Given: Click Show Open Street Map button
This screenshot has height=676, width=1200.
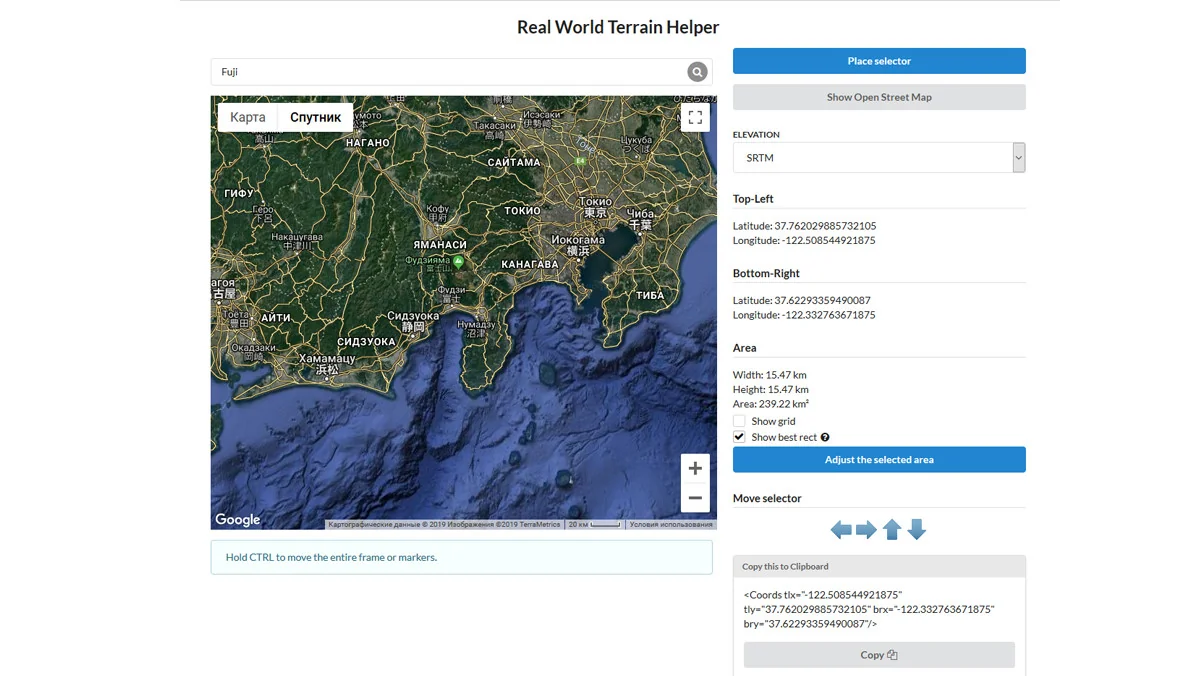Looking at the screenshot, I should click(879, 97).
